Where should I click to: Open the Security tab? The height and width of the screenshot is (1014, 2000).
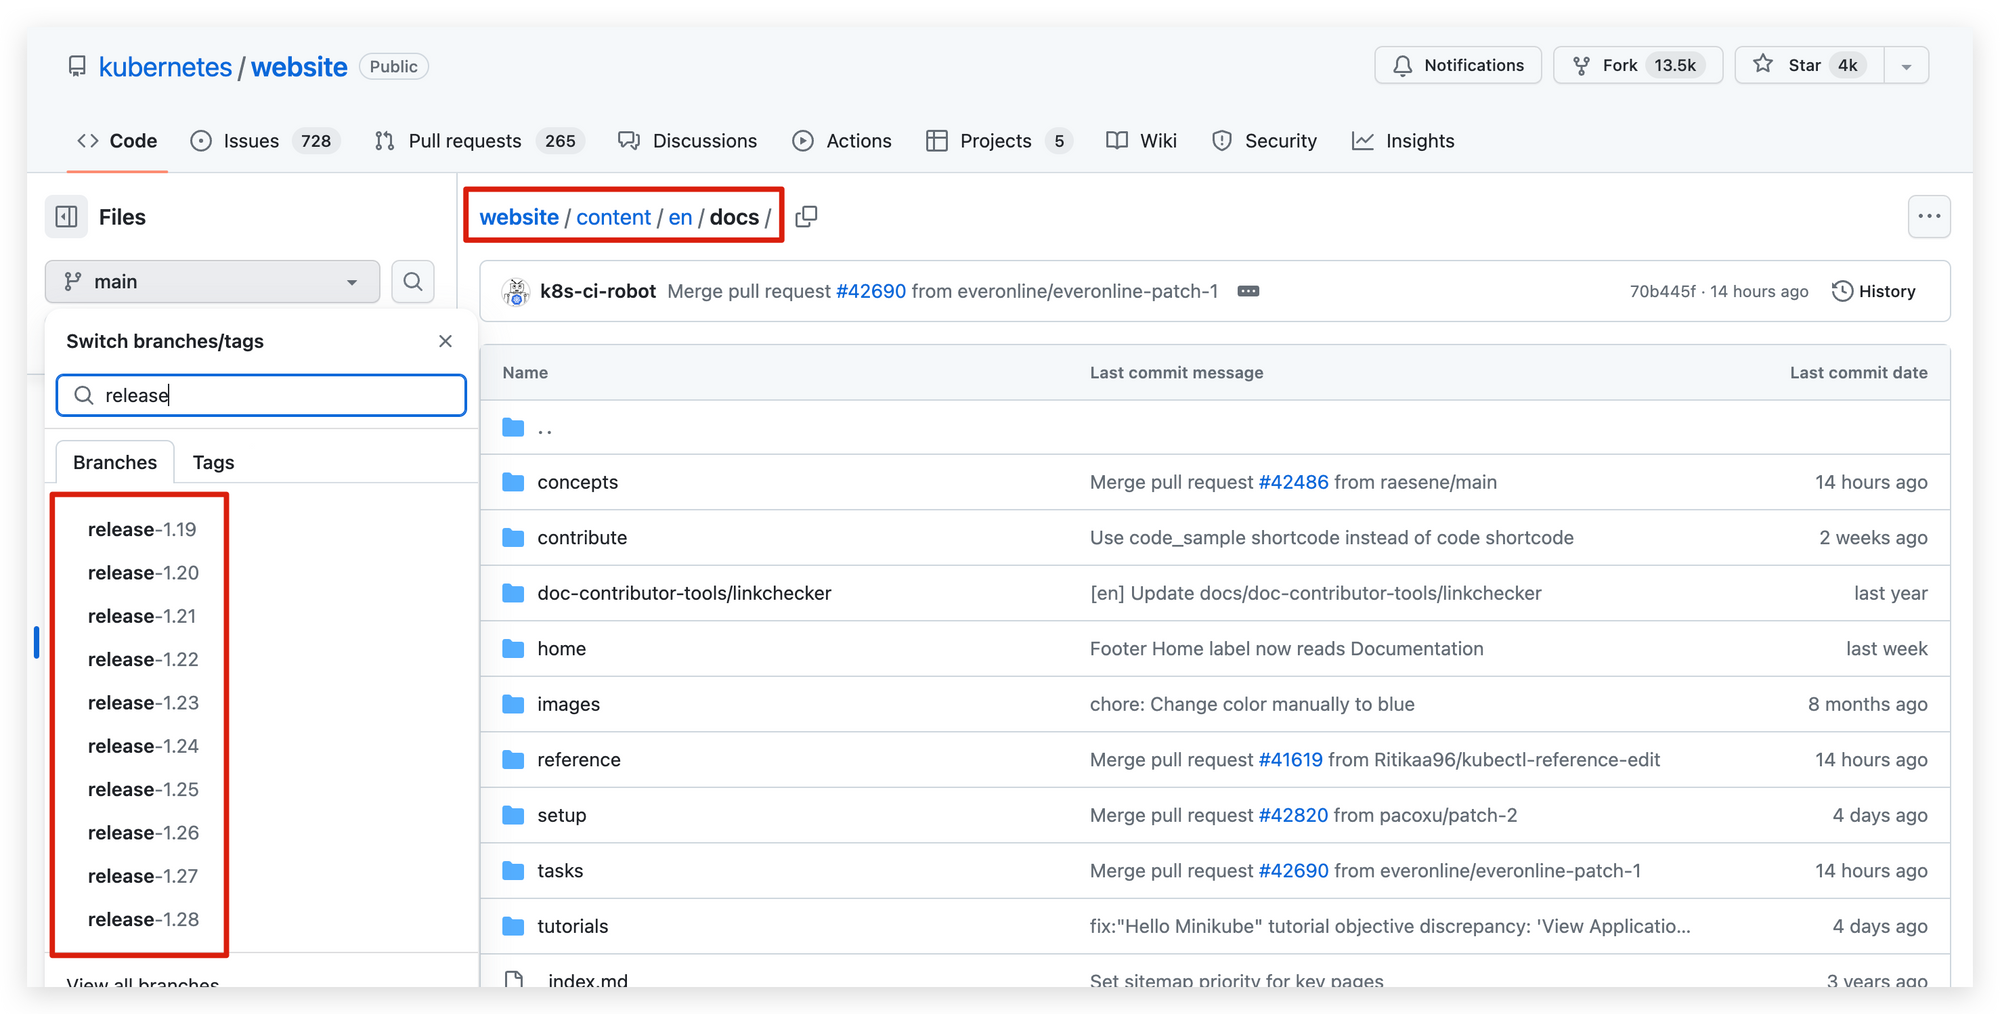coord(1264,141)
